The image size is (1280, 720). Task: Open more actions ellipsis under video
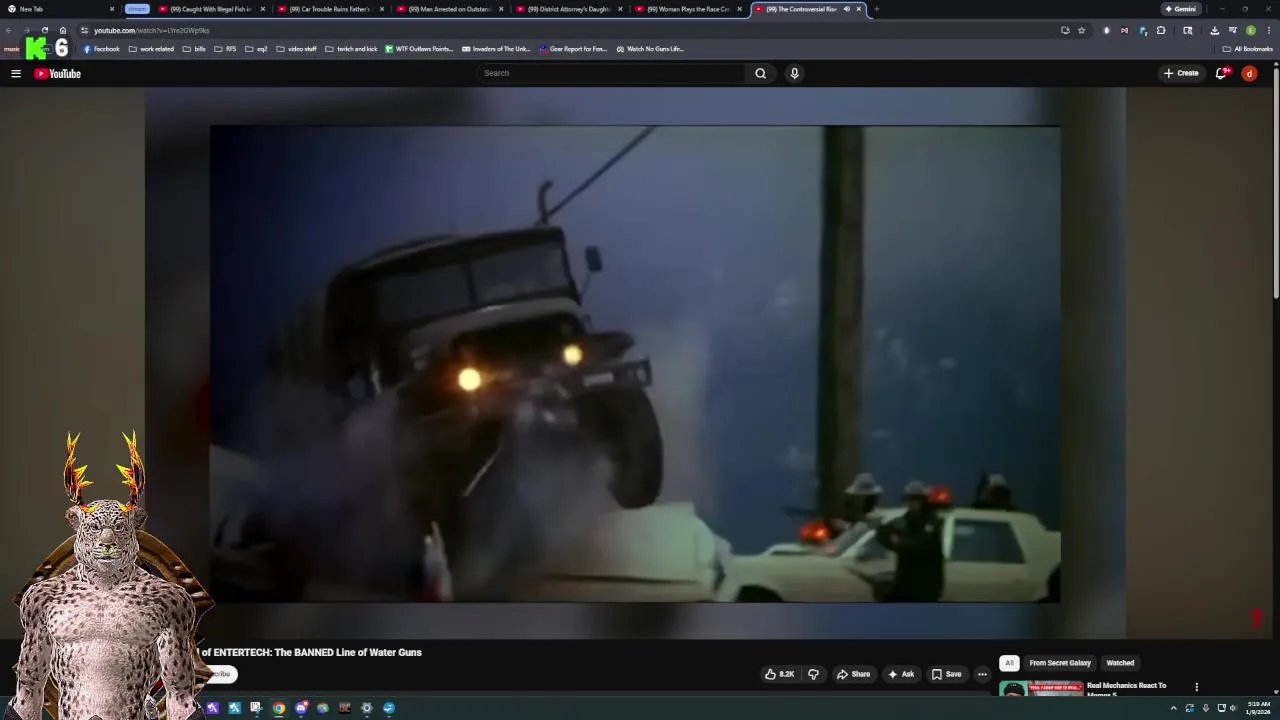pyautogui.click(x=982, y=674)
